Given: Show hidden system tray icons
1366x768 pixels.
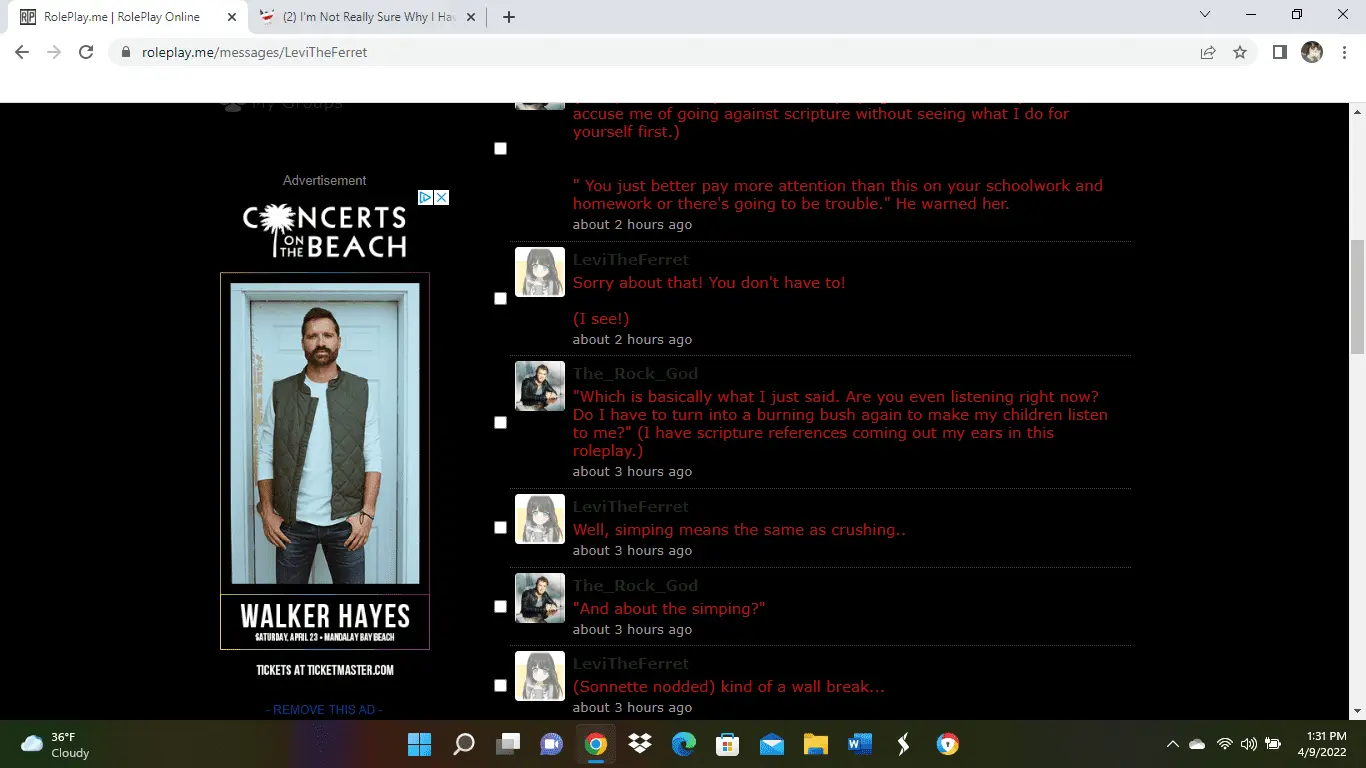Looking at the screenshot, I should pyautogui.click(x=1172, y=744).
